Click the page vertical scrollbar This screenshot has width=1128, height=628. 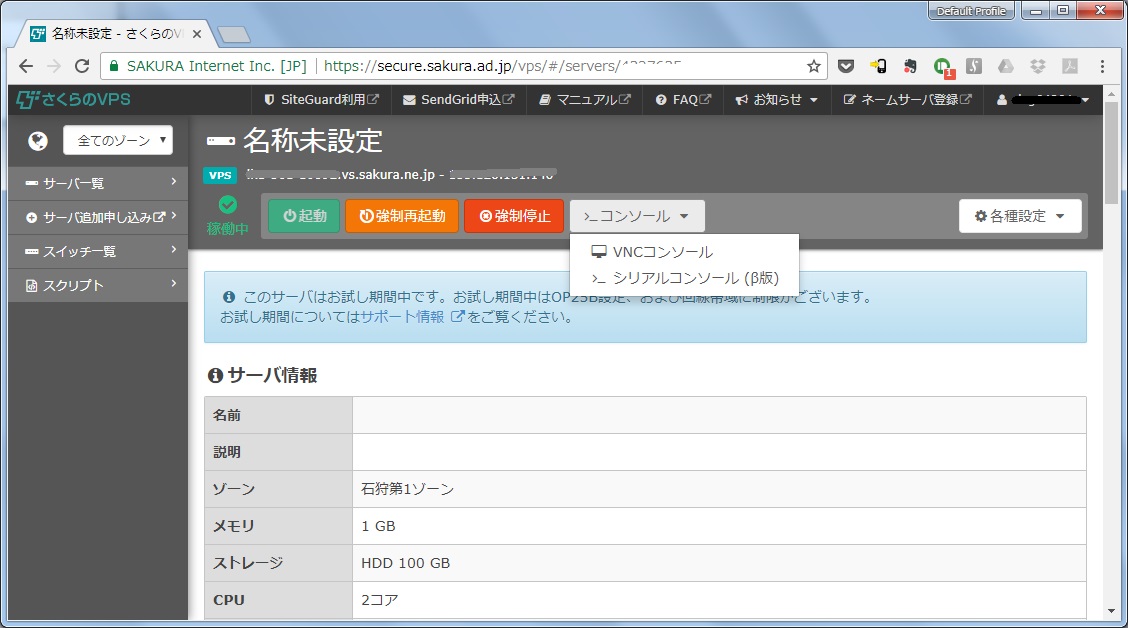click(1111, 153)
